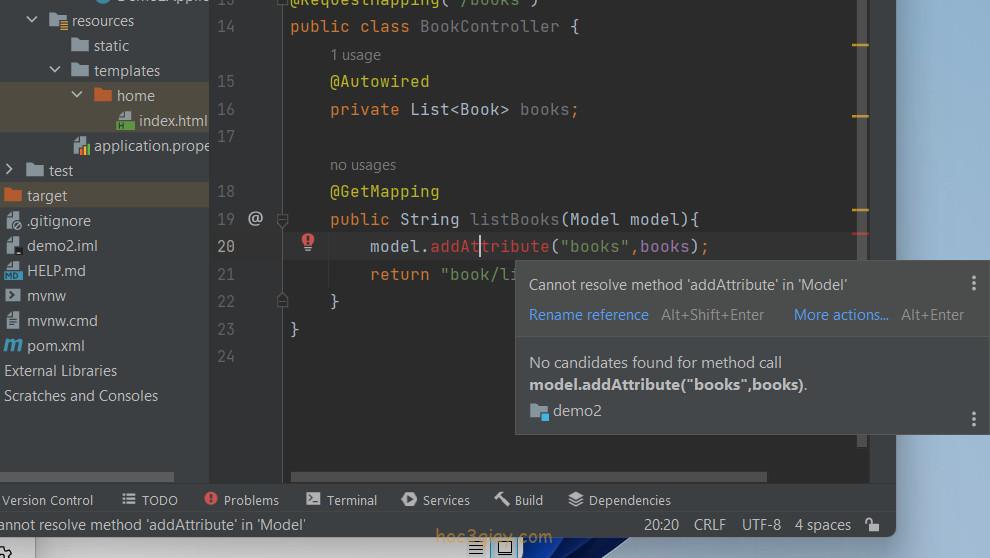Open the Dependencies tool window

(619, 500)
